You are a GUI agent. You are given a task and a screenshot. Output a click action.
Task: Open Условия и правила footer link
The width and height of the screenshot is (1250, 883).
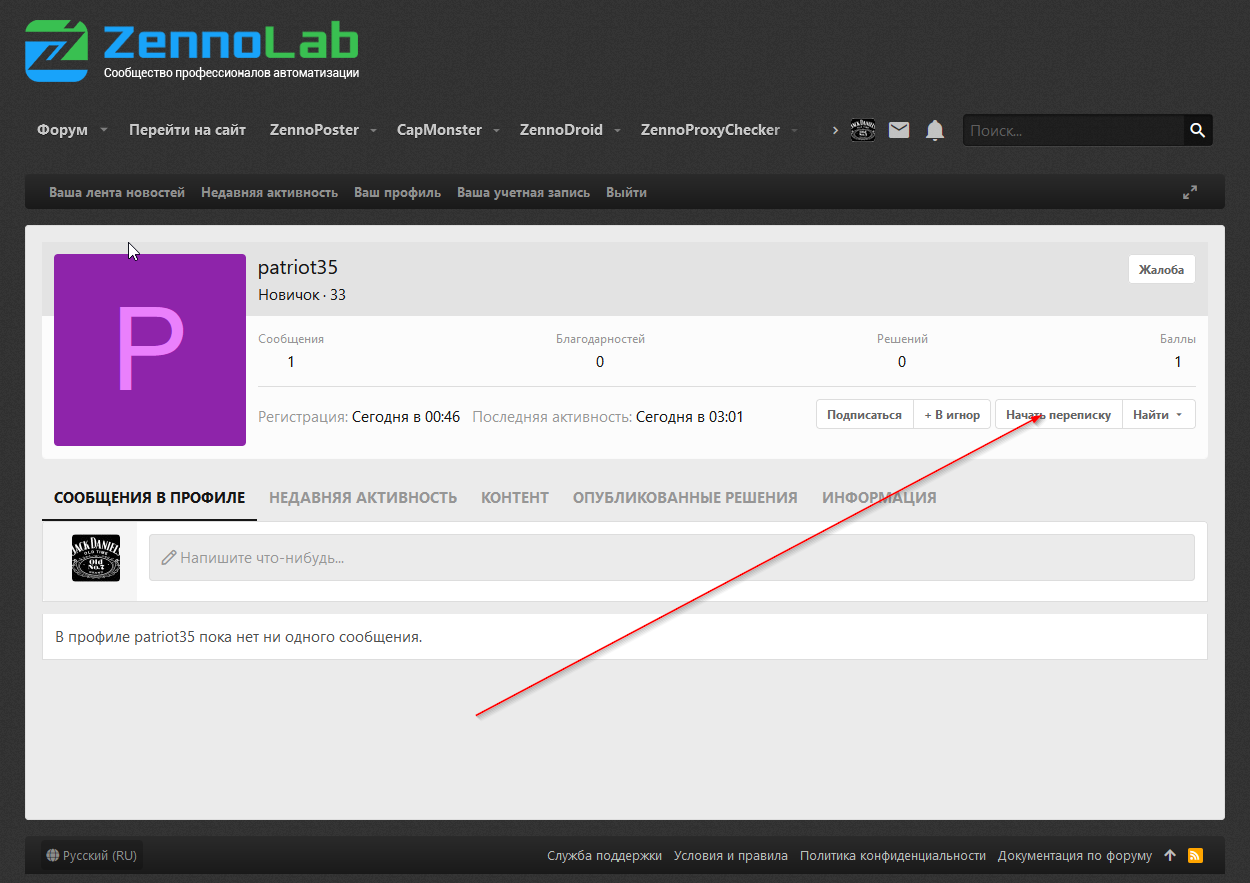pos(731,856)
